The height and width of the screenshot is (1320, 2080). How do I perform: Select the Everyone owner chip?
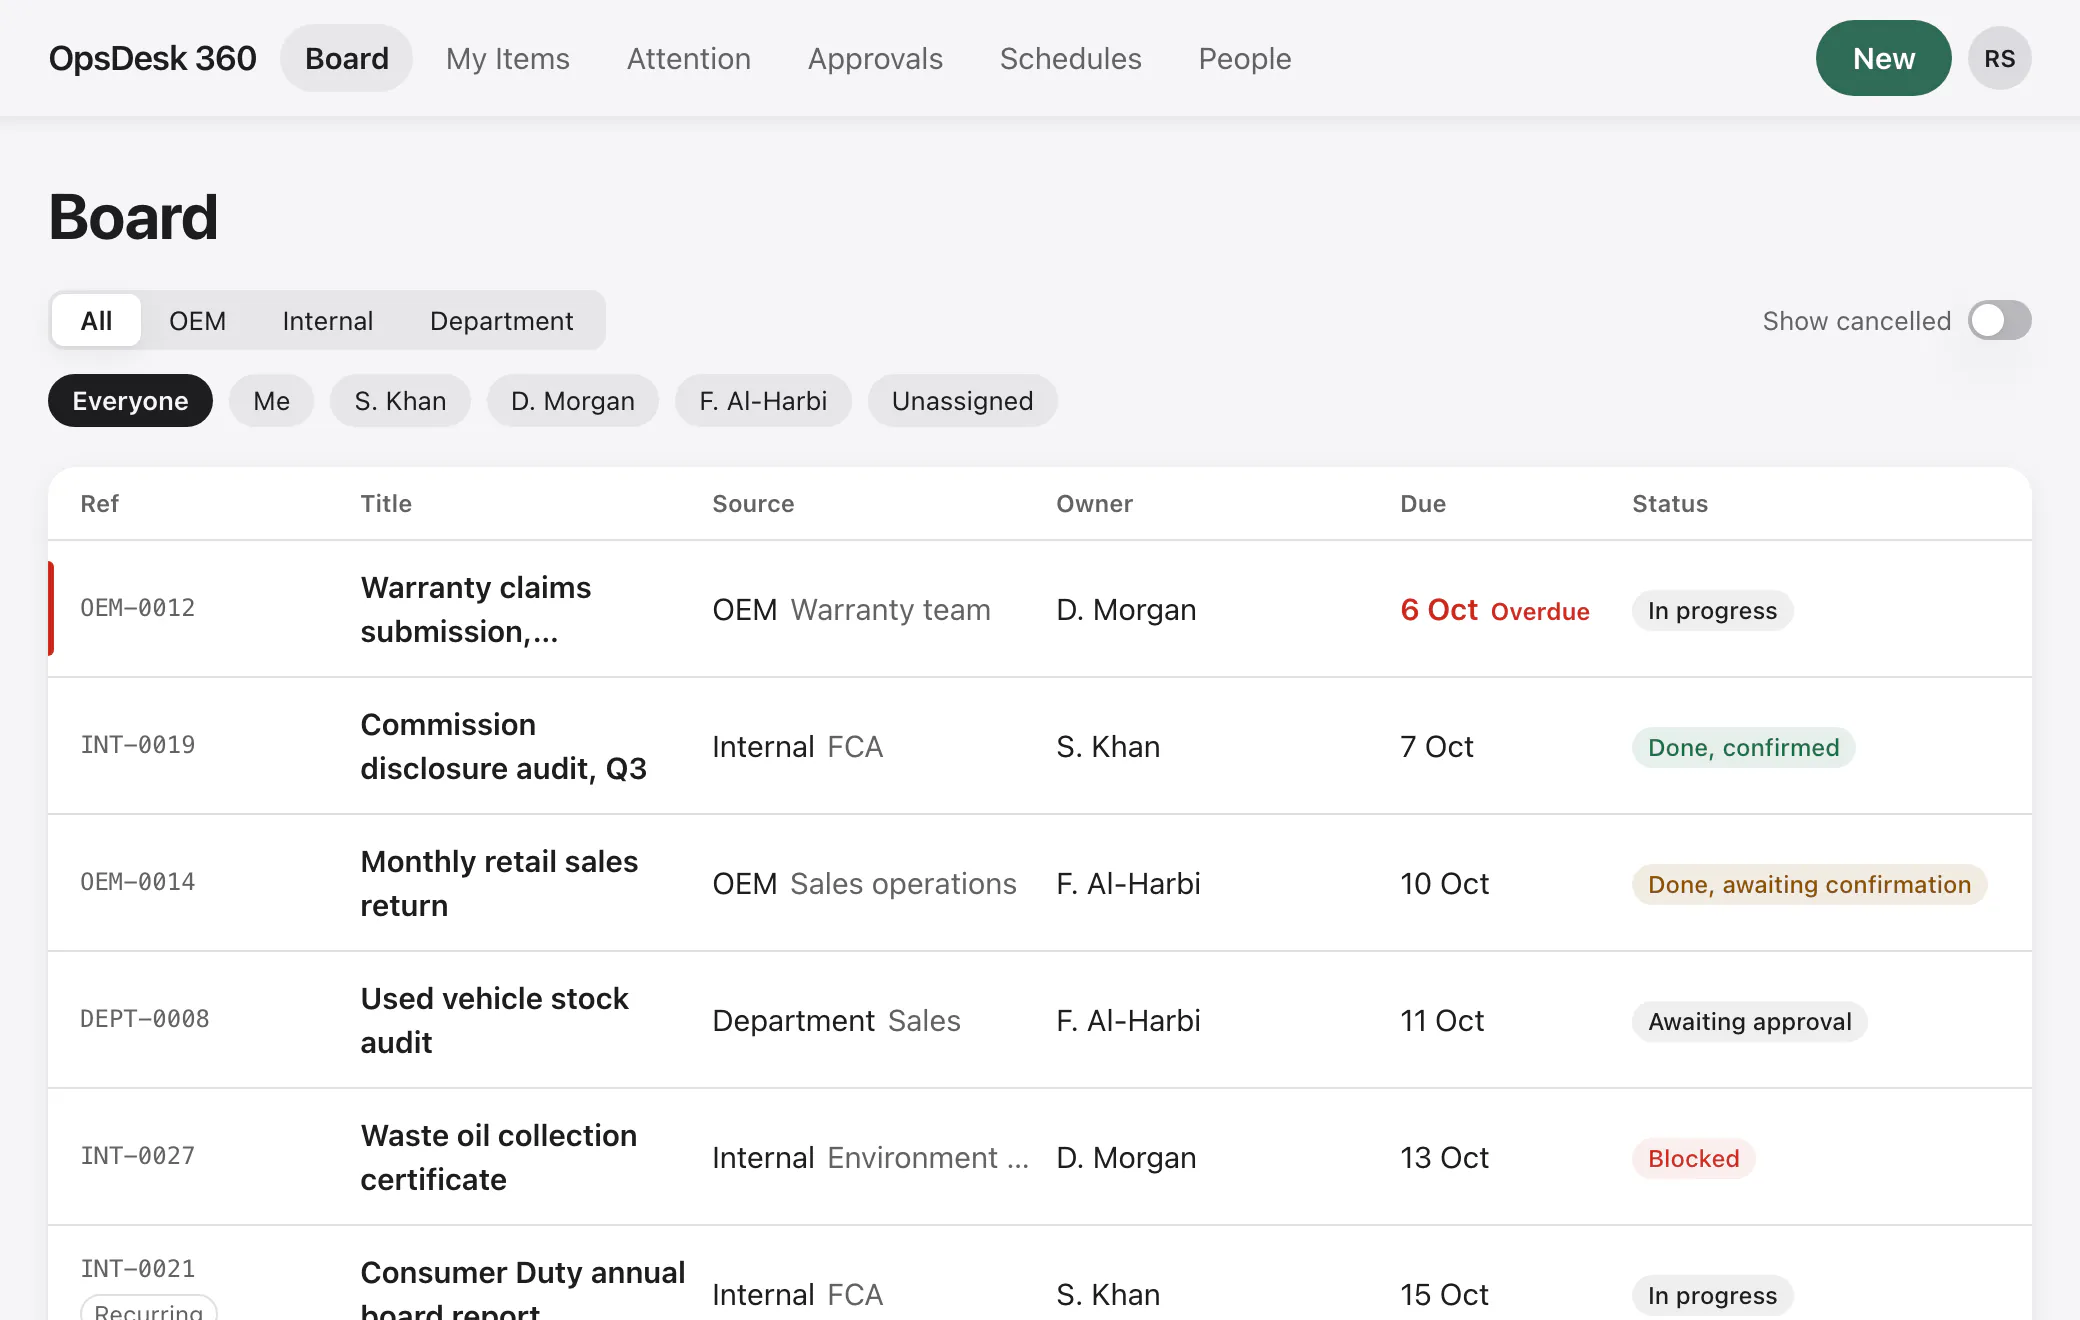coord(130,400)
